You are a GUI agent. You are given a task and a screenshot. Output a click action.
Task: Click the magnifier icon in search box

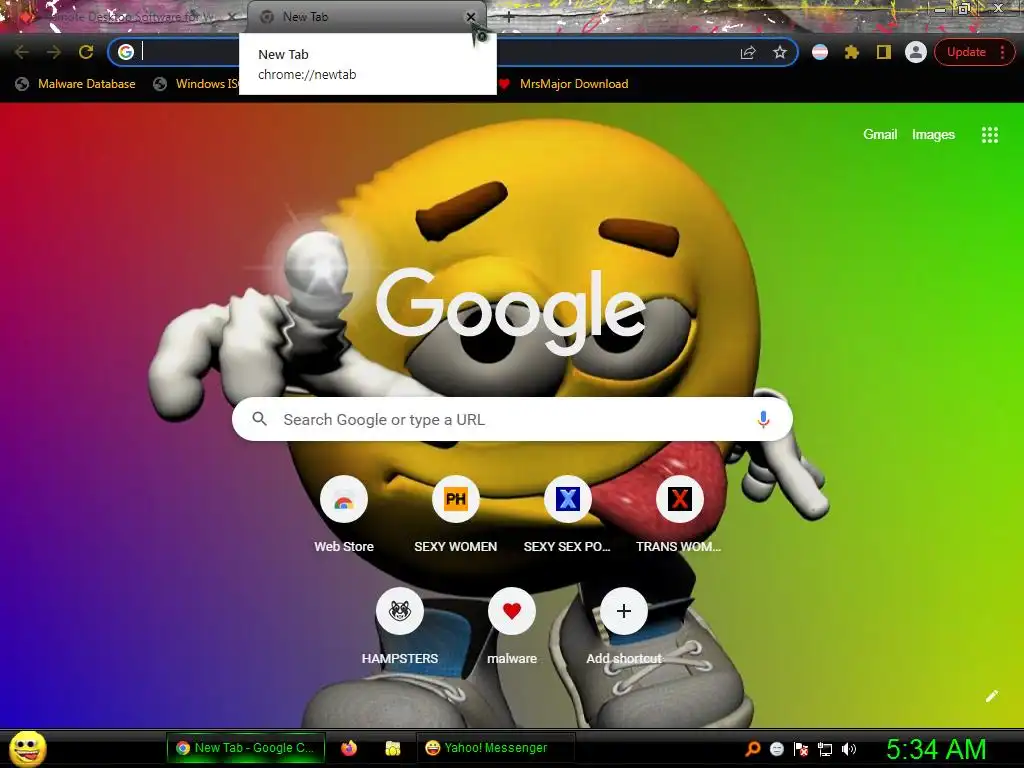pyautogui.click(x=260, y=419)
